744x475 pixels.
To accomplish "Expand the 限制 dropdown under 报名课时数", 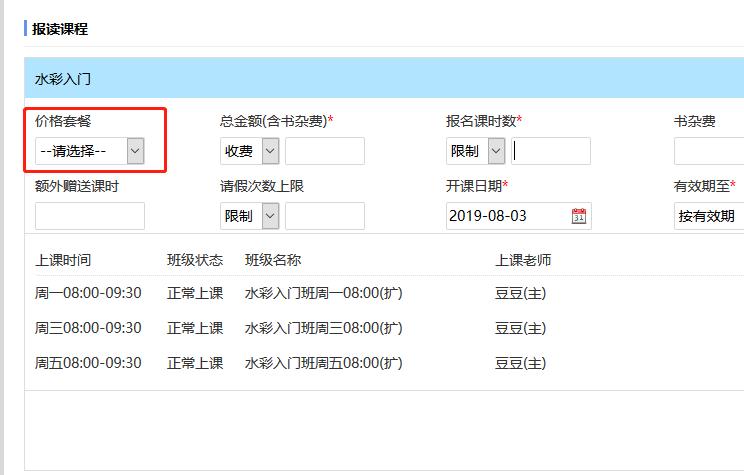I will click(476, 151).
